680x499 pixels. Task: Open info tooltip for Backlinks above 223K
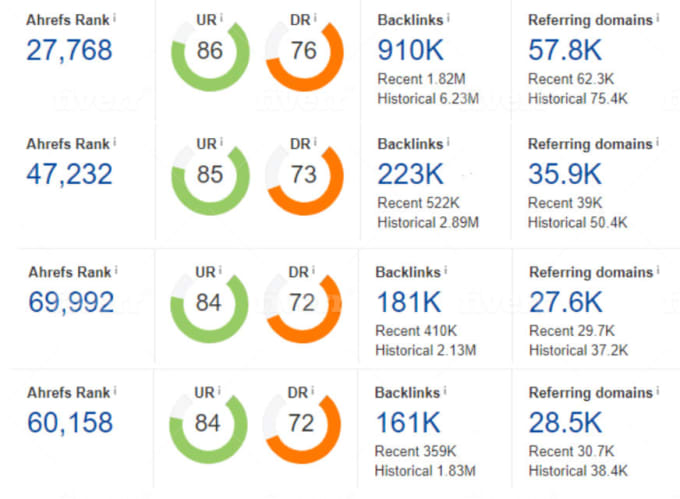click(x=447, y=143)
